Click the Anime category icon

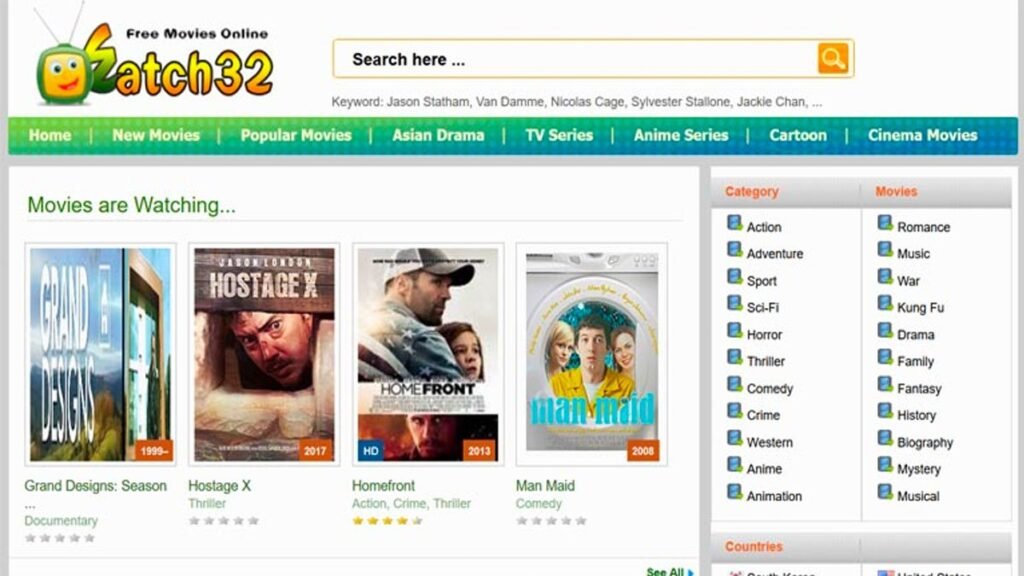735,468
